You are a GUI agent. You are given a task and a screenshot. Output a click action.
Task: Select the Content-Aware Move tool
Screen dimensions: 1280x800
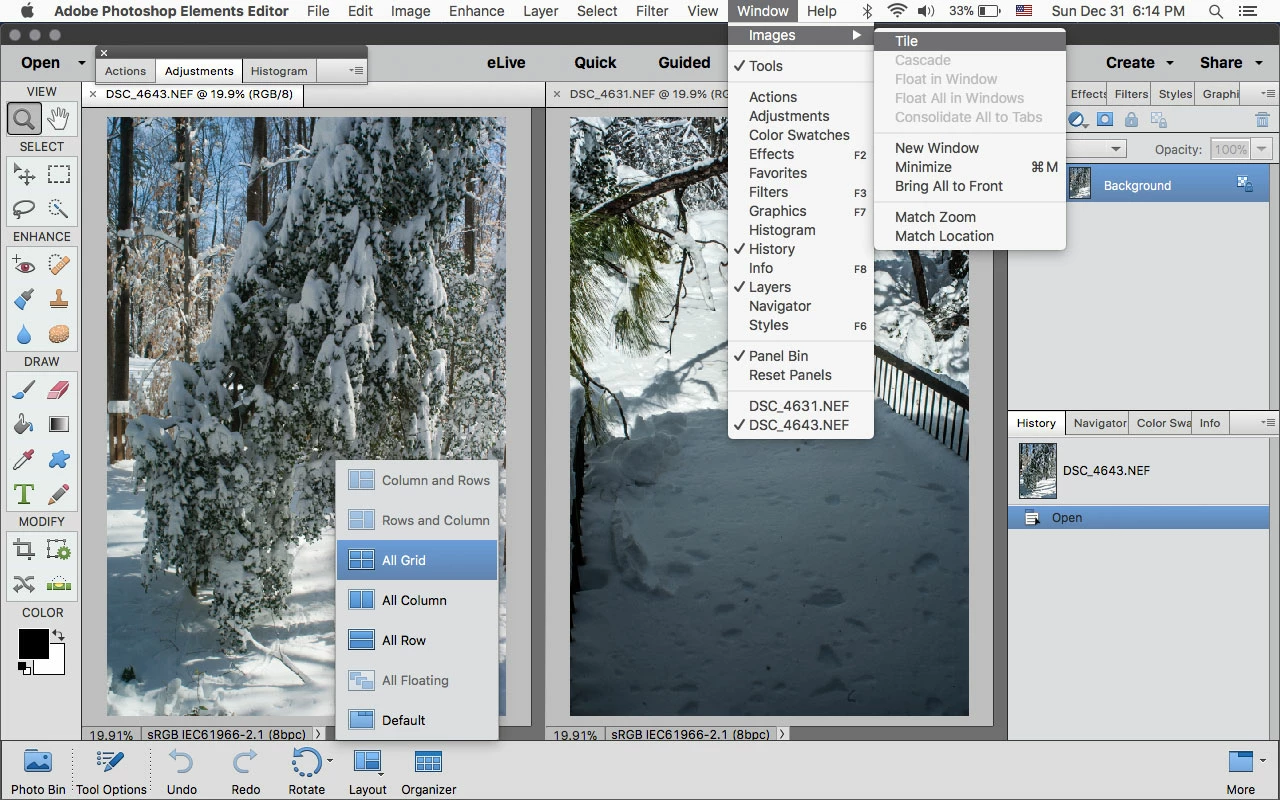24,584
